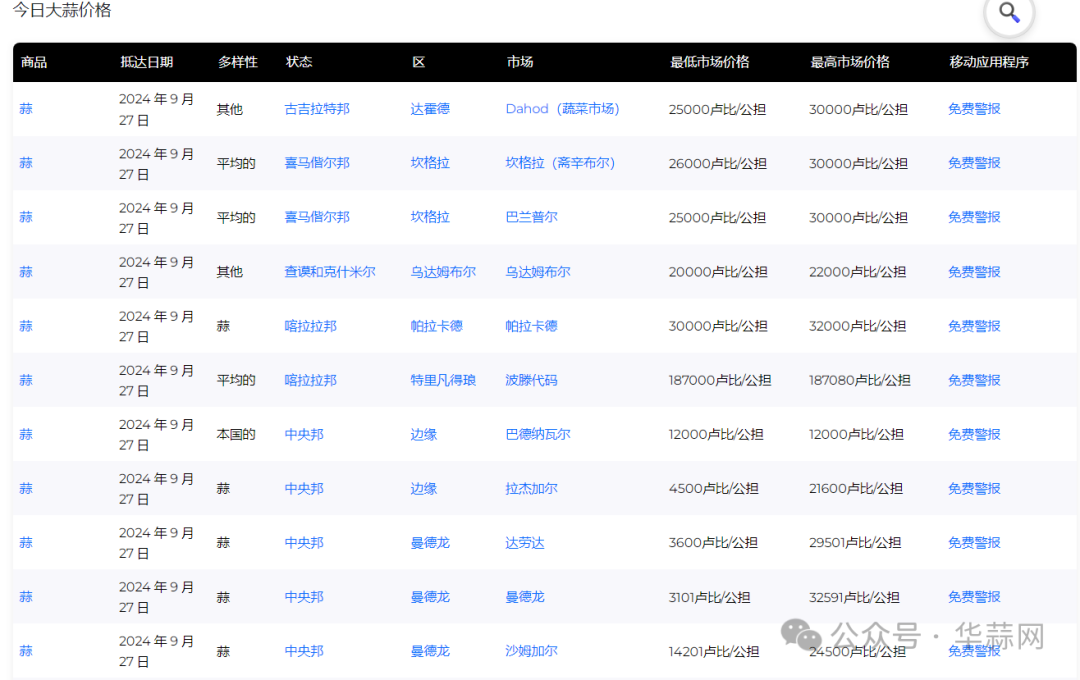Open the 达劳达 market link
The image size is (1080, 680).
click(x=524, y=543)
